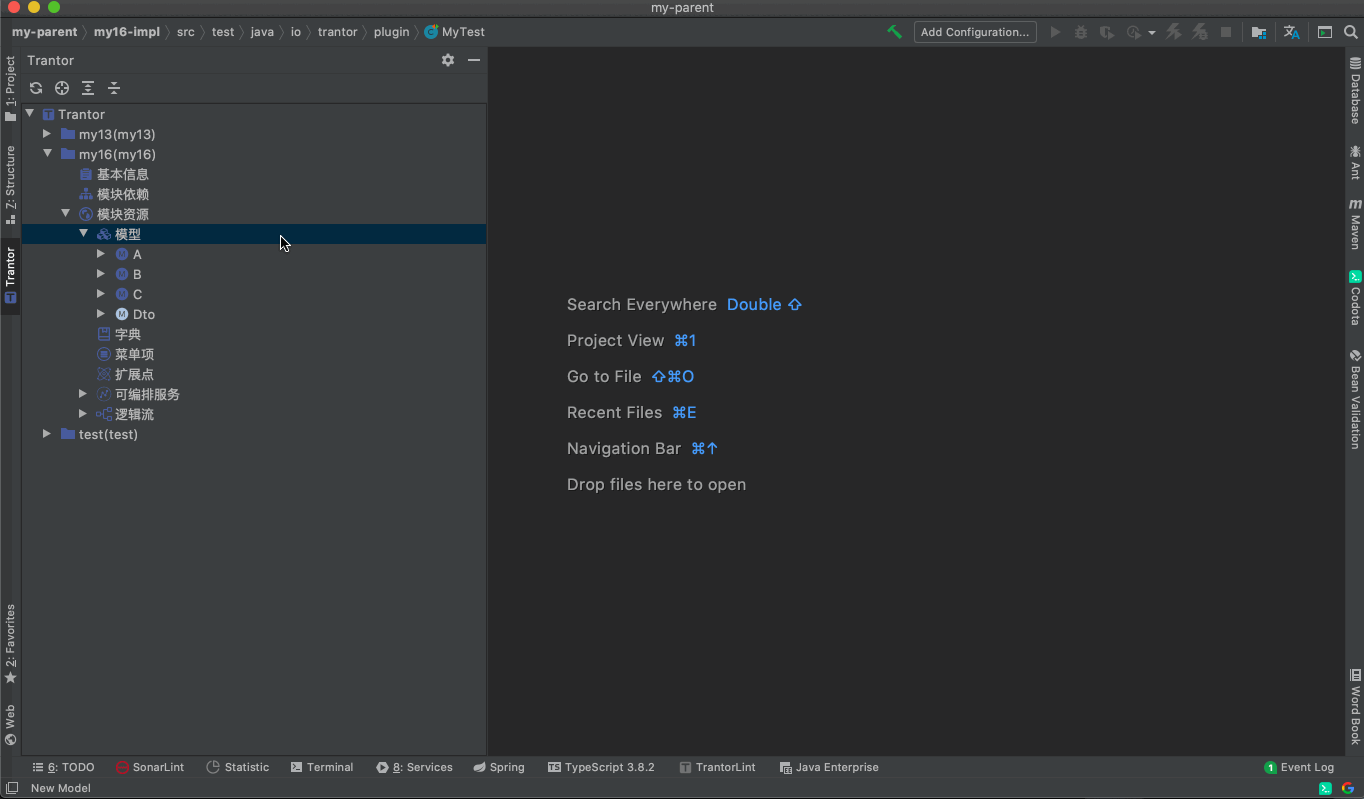1364x799 pixels.
Task: Expand the 可编排服务 node arrow
Action: [x=83, y=394]
